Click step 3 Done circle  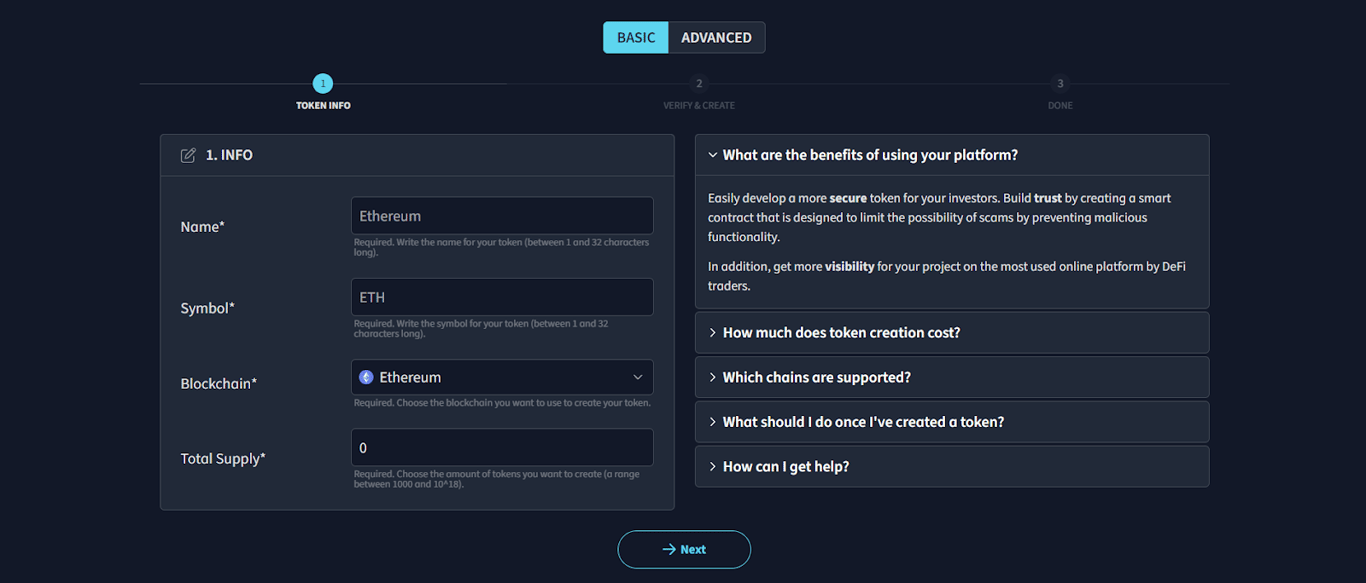click(1060, 84)
